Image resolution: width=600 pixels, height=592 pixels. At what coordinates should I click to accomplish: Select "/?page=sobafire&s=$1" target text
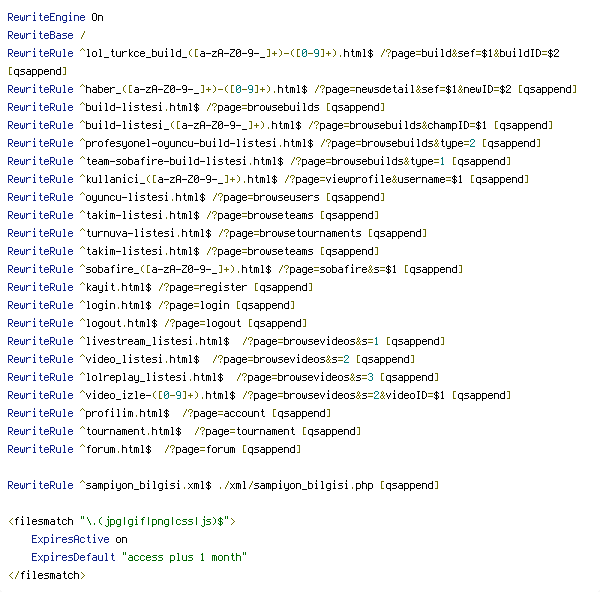(x=338, y=269)
